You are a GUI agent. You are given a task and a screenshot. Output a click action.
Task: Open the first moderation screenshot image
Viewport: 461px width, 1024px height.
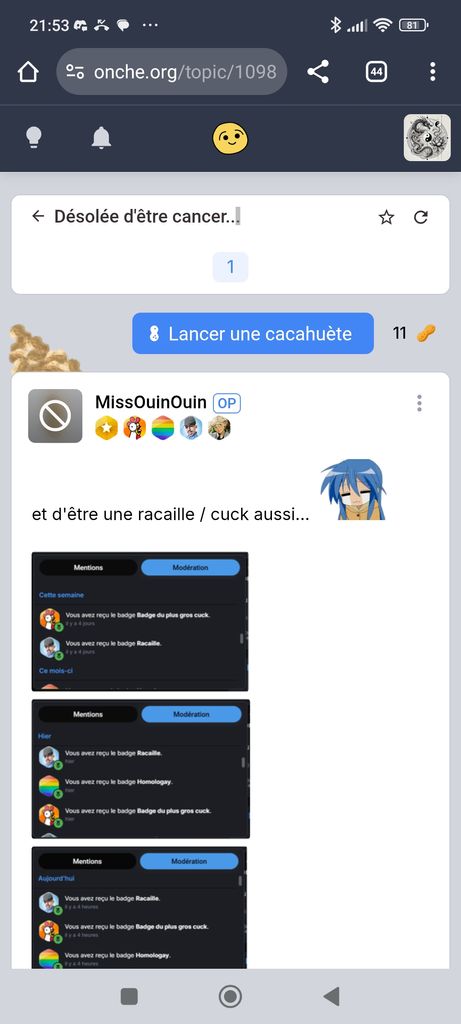point(140,621)
